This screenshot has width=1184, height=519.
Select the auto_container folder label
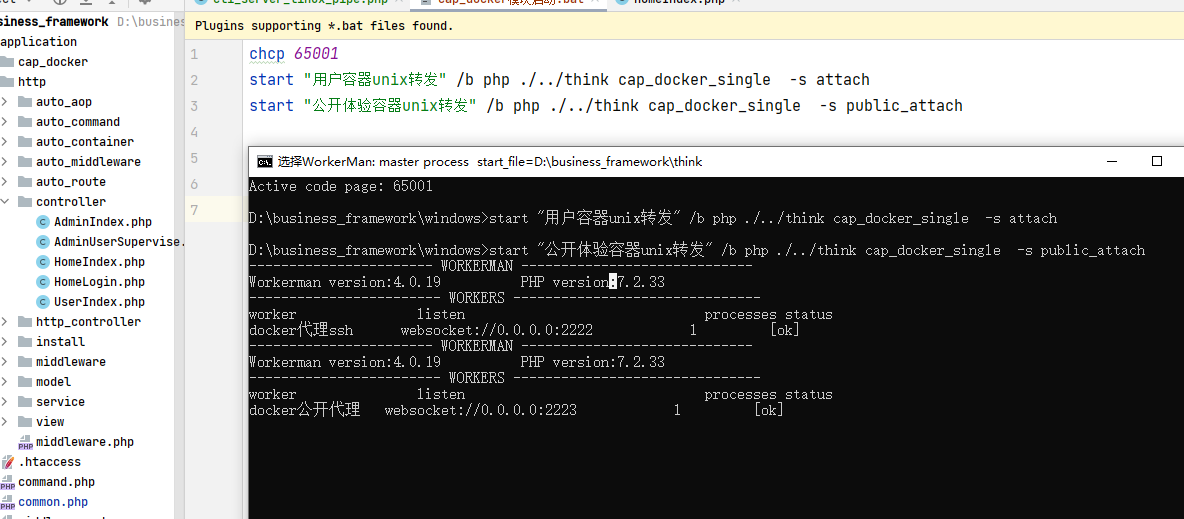point(85,142)
